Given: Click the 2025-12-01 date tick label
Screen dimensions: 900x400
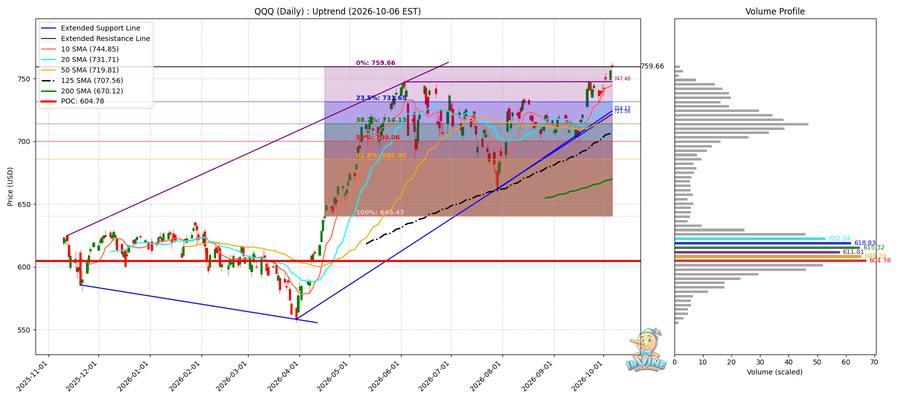Looking at the screenshot, I should point(84,376).
